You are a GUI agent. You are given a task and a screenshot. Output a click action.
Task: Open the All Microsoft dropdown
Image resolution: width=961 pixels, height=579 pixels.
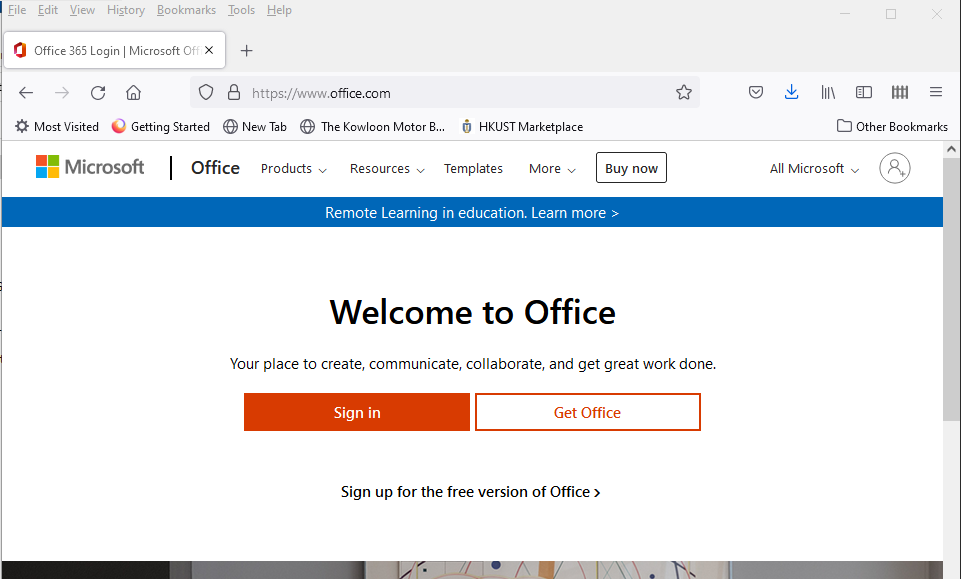pyautogui.click(x=814, y=169)
